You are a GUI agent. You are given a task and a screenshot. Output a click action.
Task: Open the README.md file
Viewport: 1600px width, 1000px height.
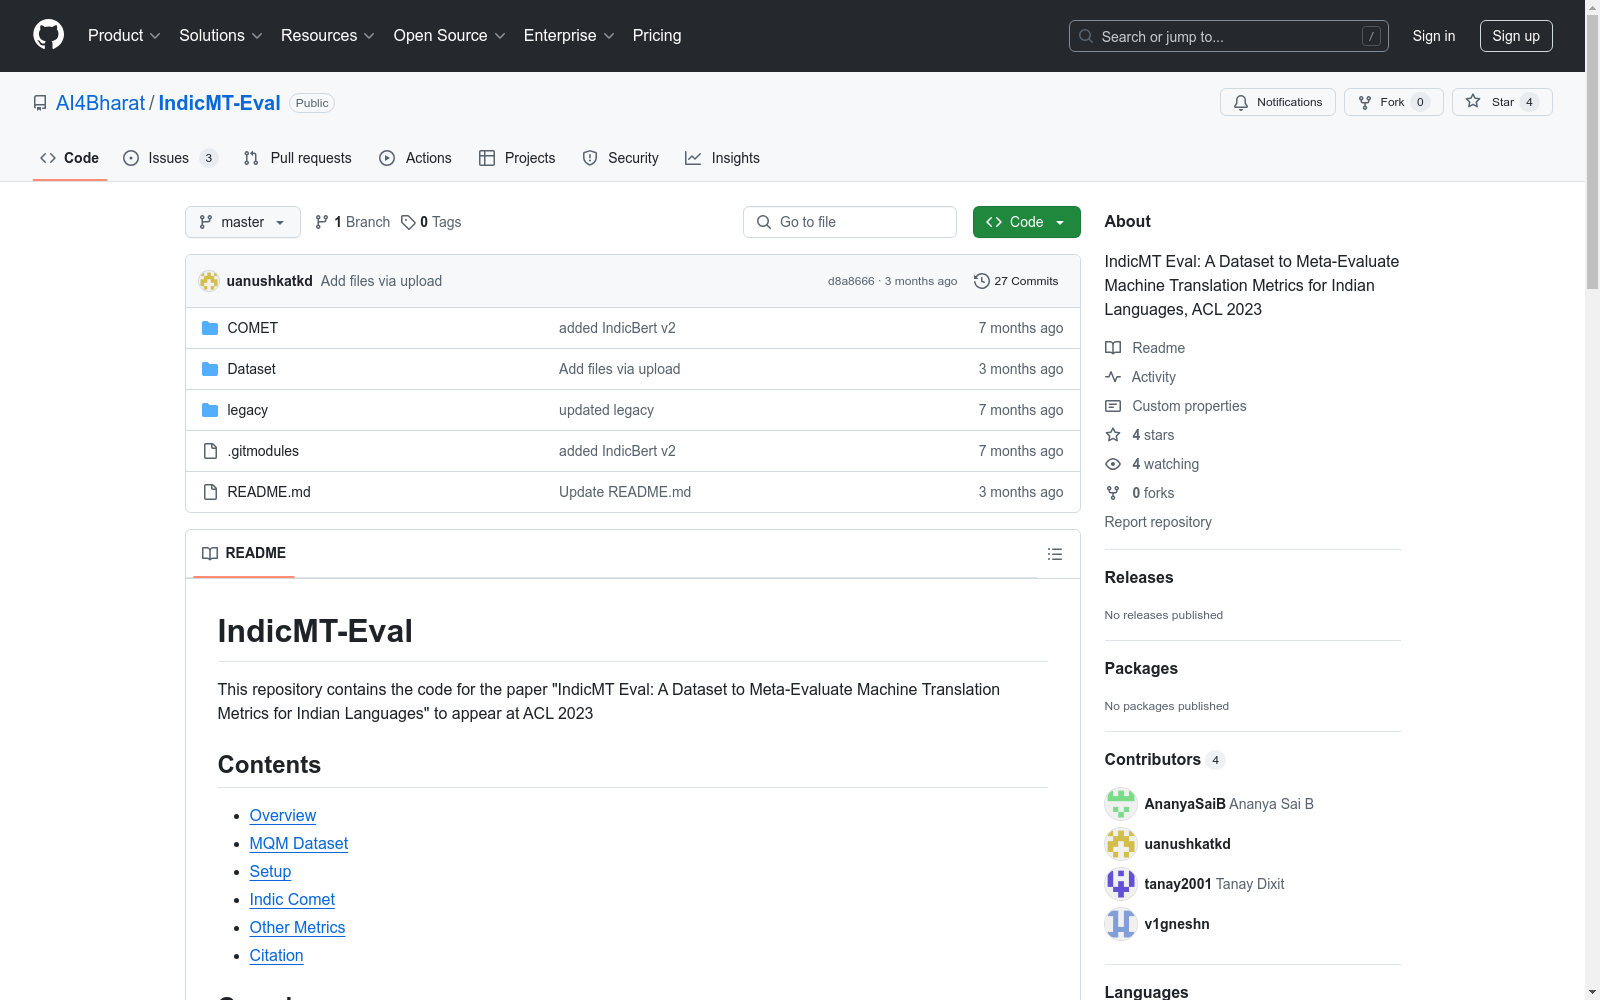(269, 492)
